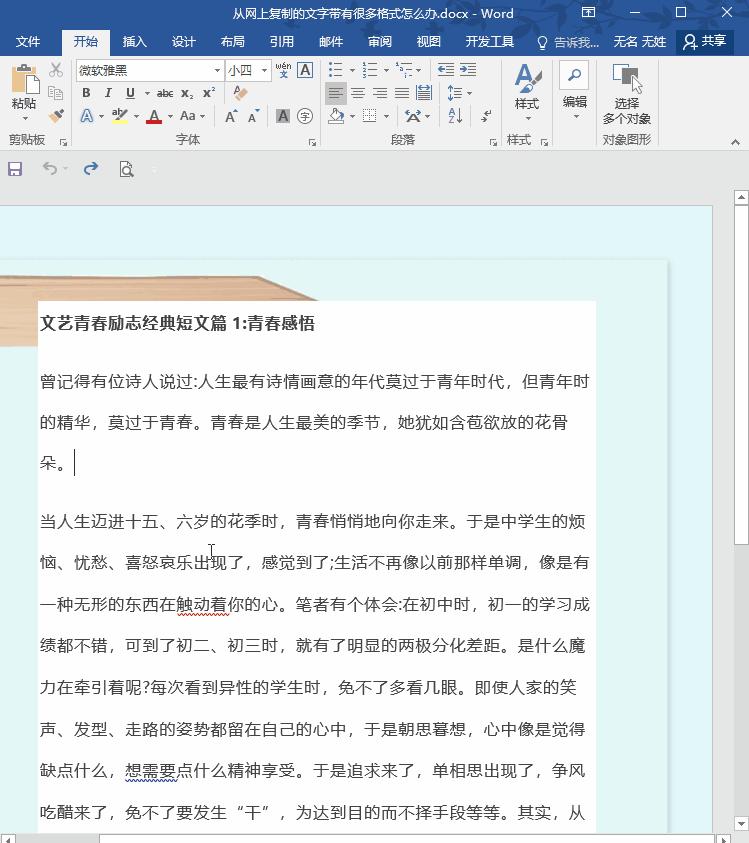Click heading text 文艺青春励志经典短文篇

pos(133,323)
